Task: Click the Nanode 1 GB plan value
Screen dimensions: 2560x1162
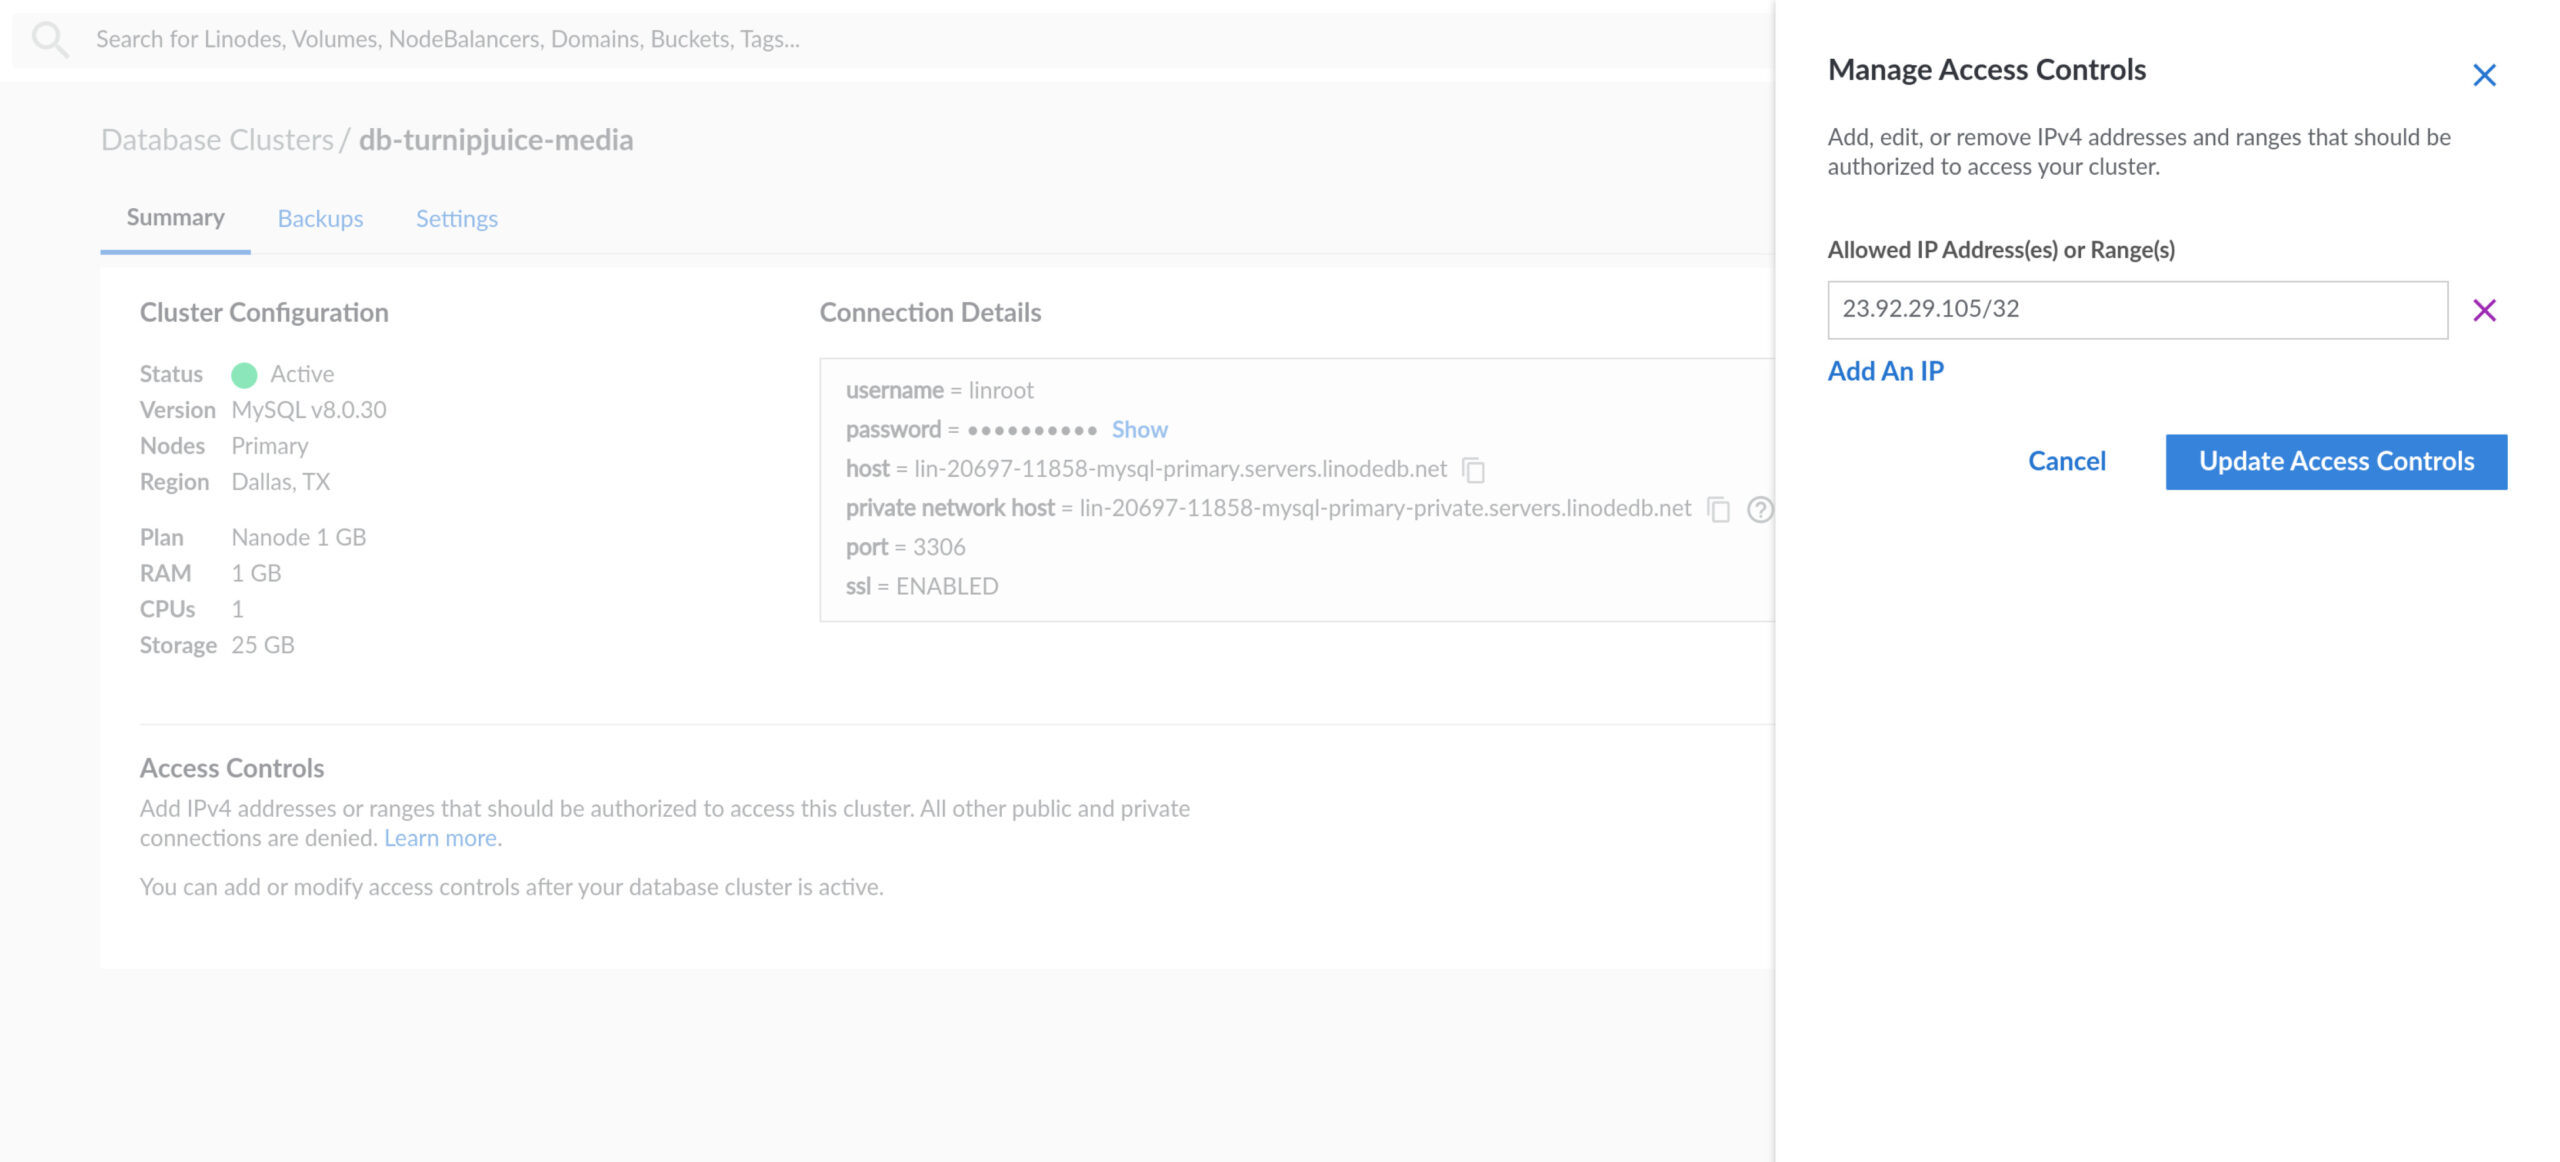Action: coord(298,537)
